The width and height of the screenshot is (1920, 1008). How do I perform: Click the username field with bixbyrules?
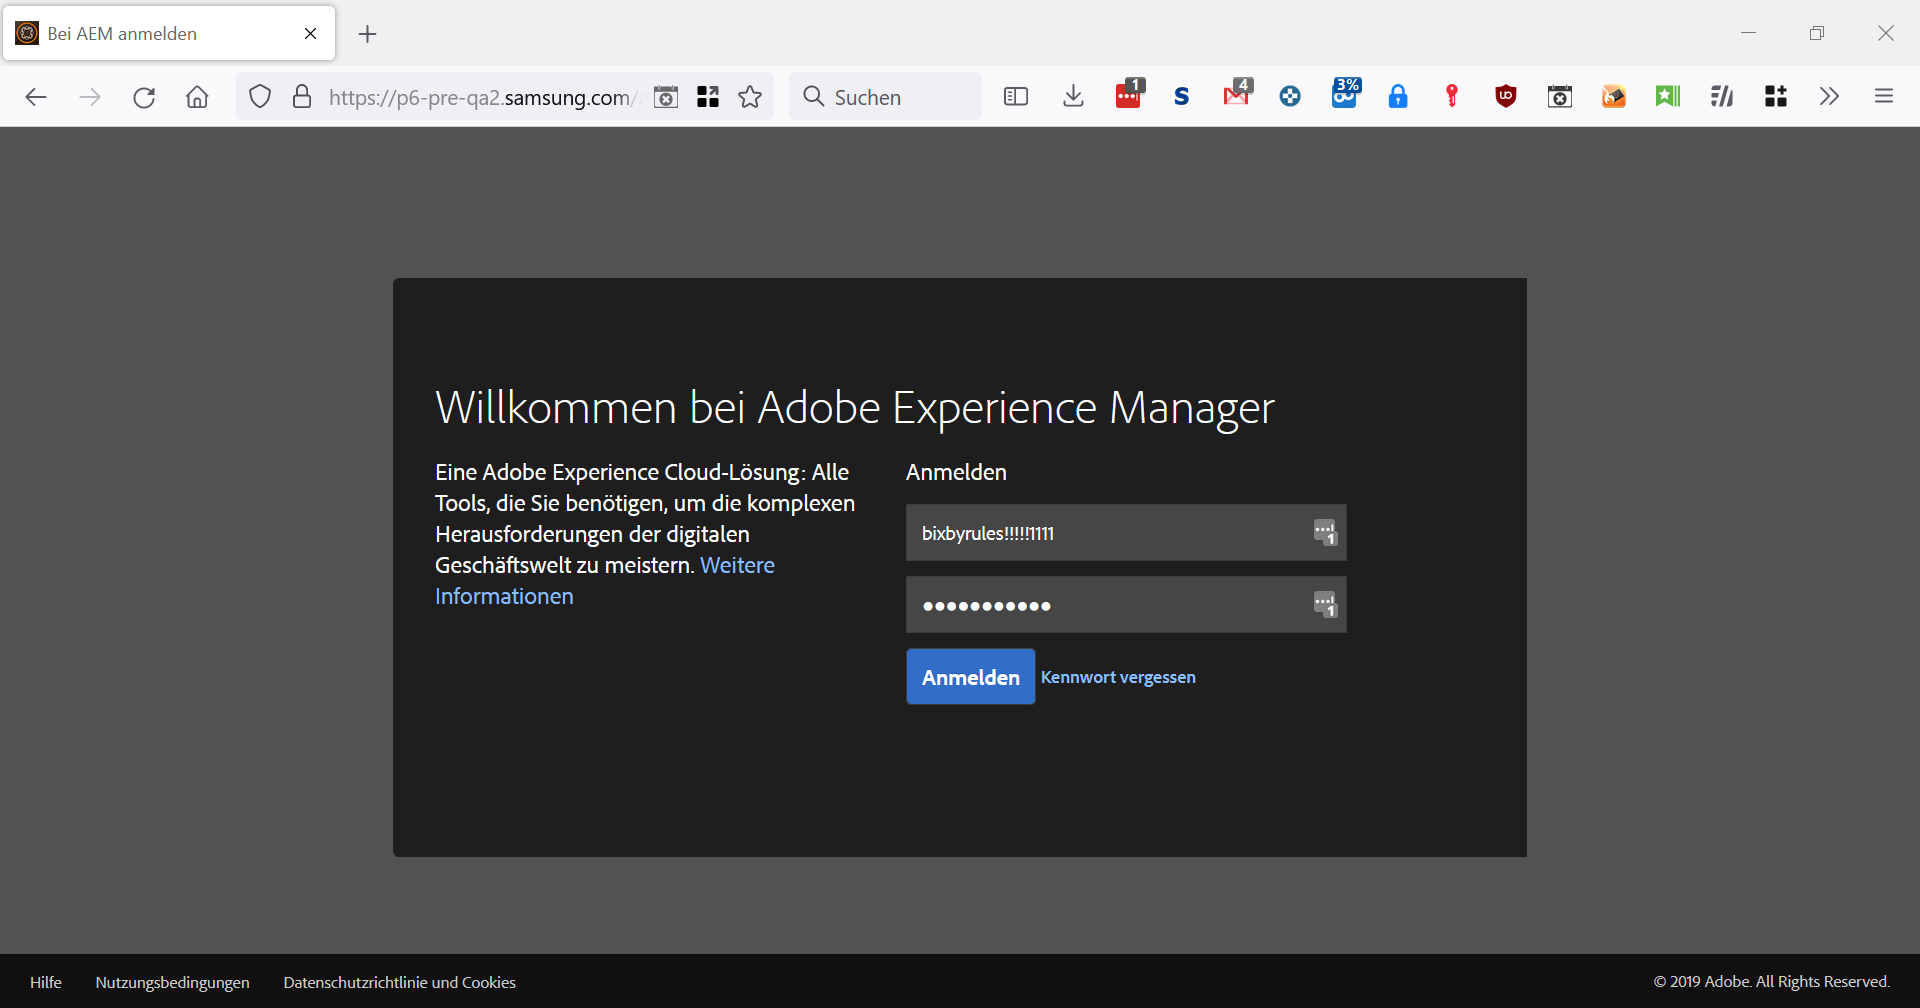click(1126, 533)
